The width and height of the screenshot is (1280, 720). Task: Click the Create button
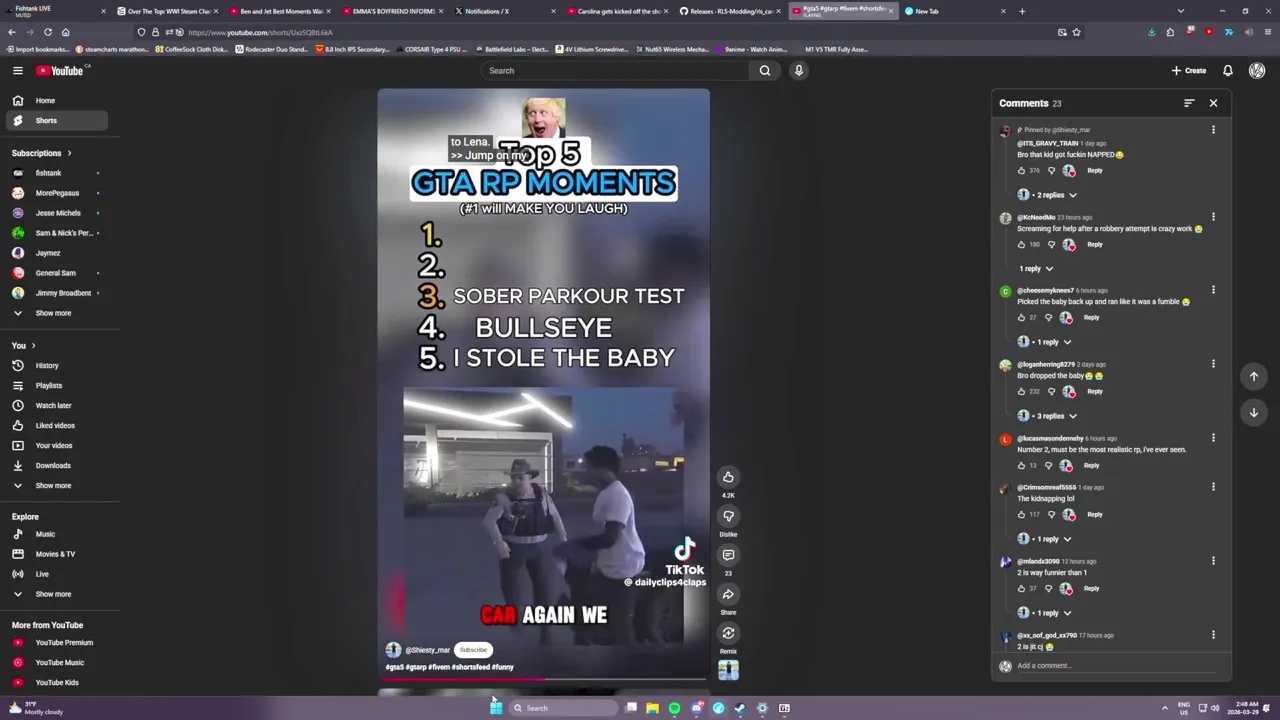click(x=1189, y=70)
